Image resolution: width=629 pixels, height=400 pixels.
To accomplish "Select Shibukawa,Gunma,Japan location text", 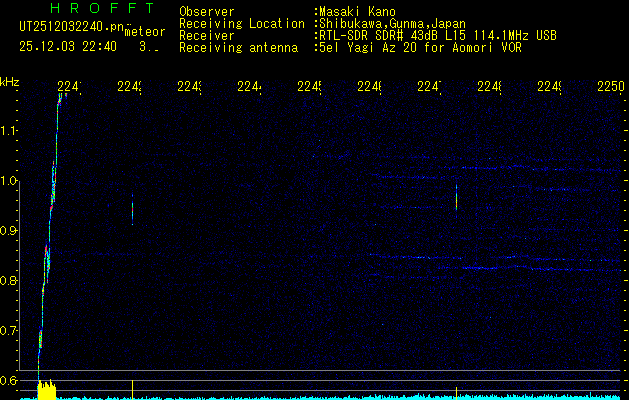I will click(390, 24).
